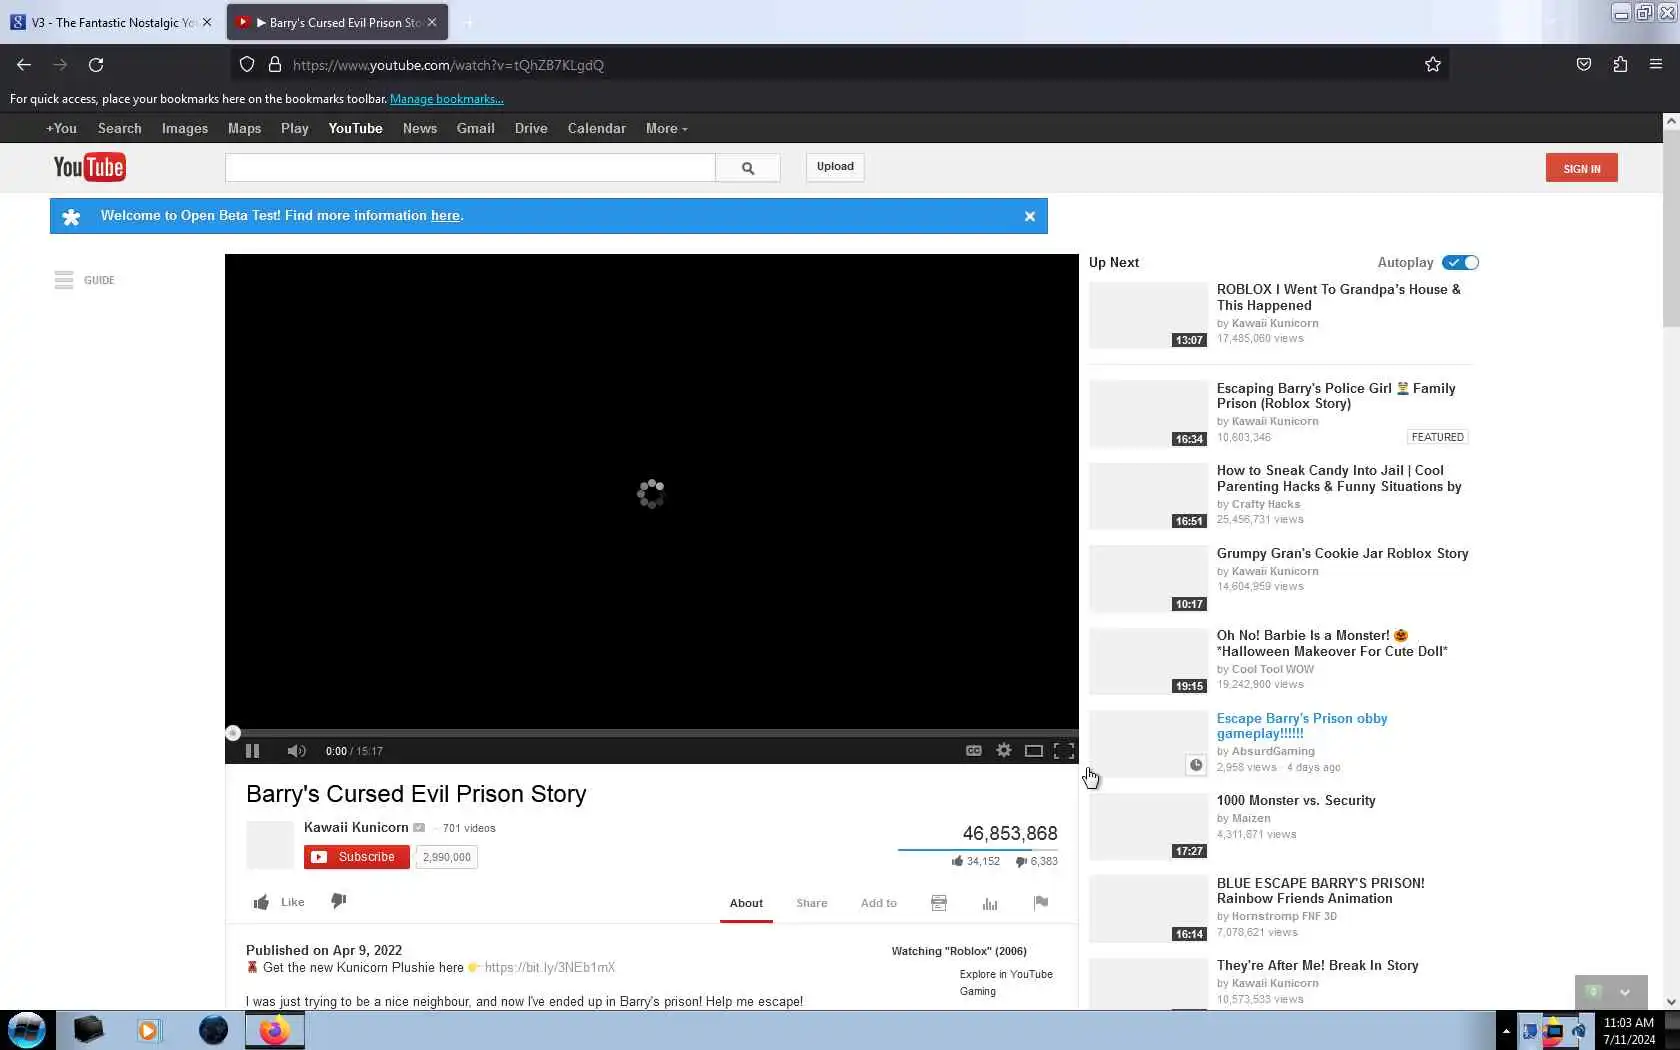Bookmark this page with the star

1433,65
